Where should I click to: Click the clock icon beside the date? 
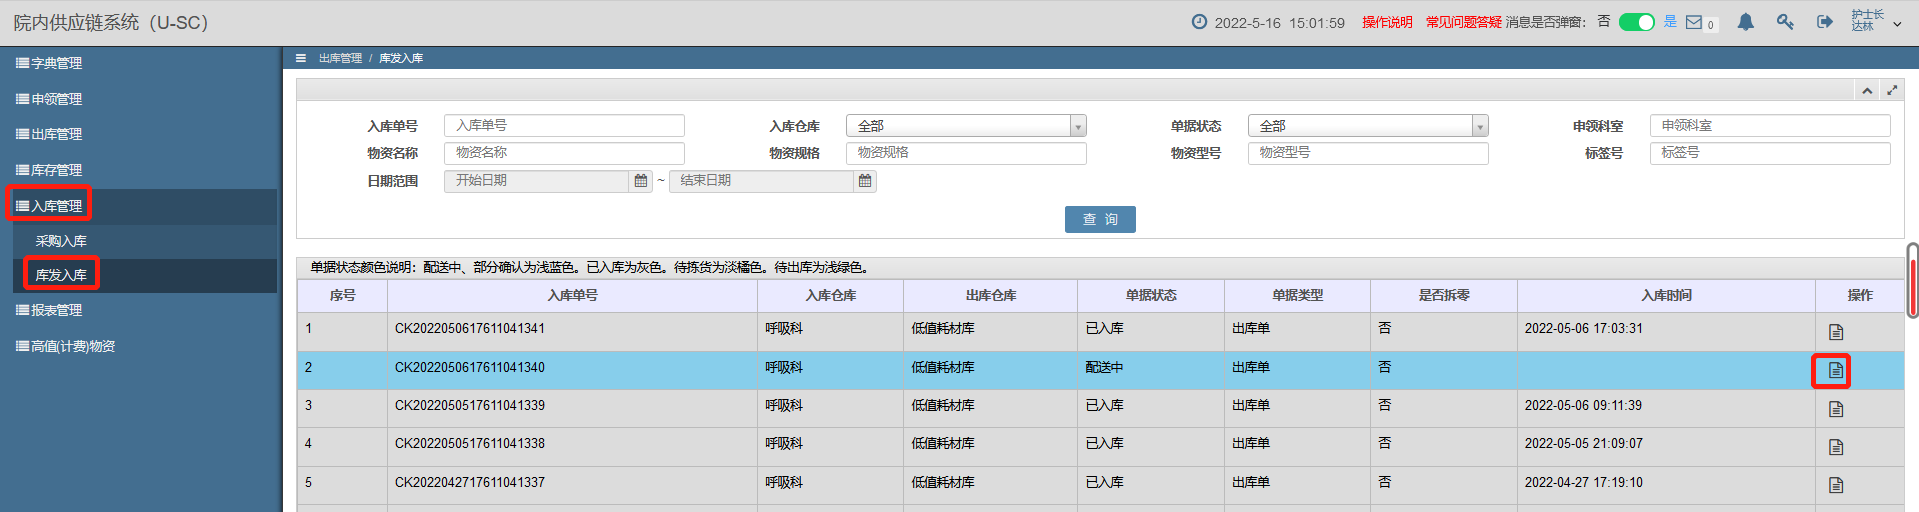1199,22
